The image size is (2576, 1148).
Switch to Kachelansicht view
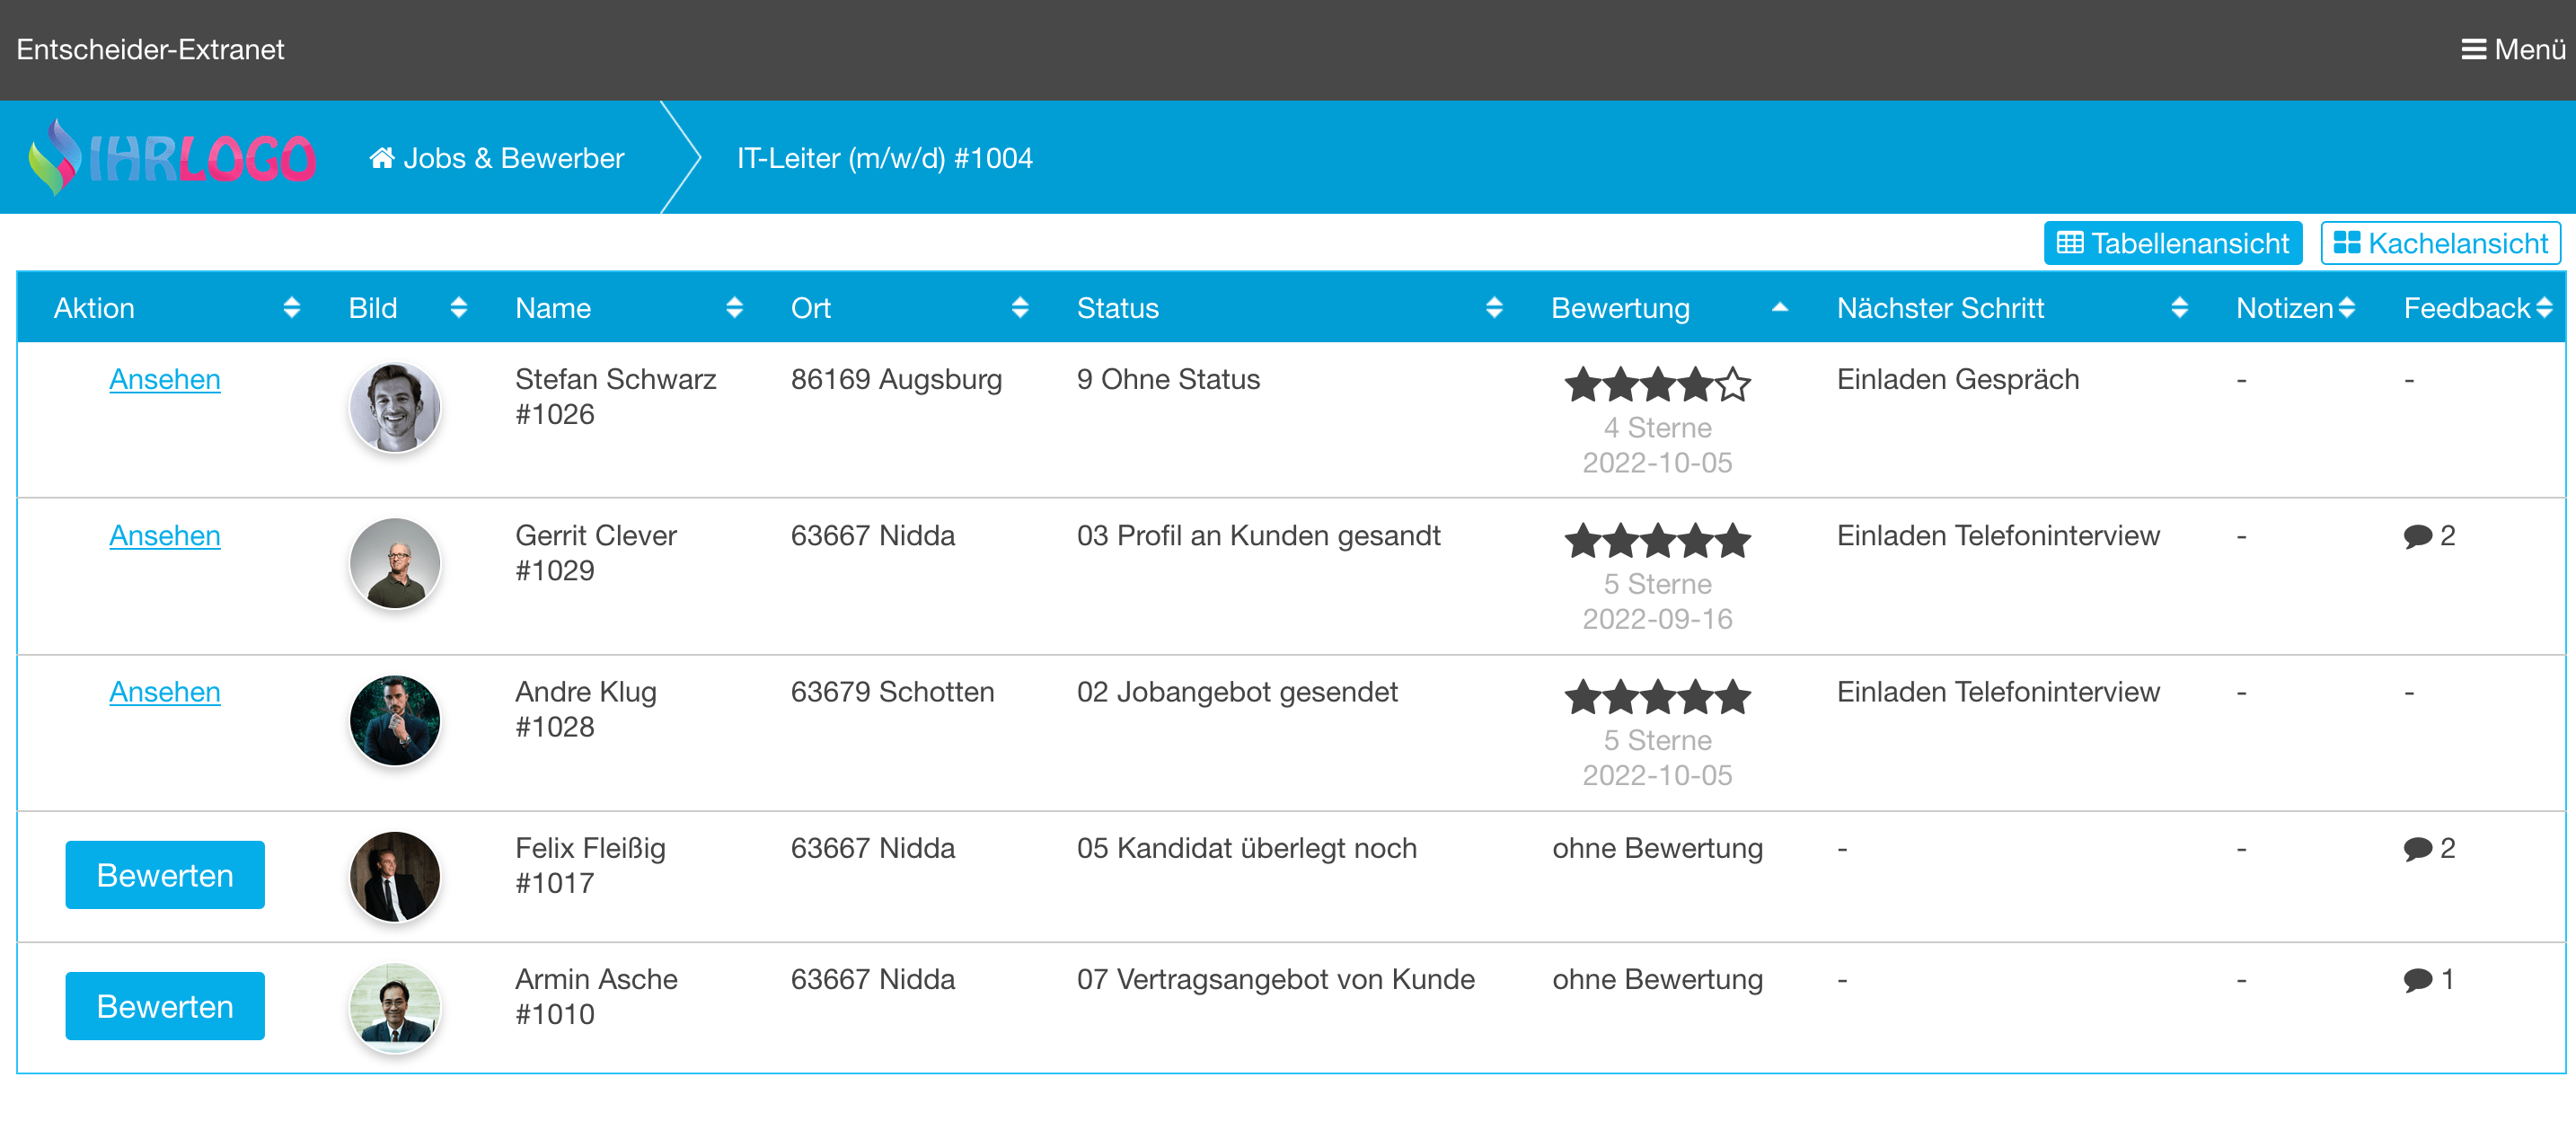(x=2440, y=243)
